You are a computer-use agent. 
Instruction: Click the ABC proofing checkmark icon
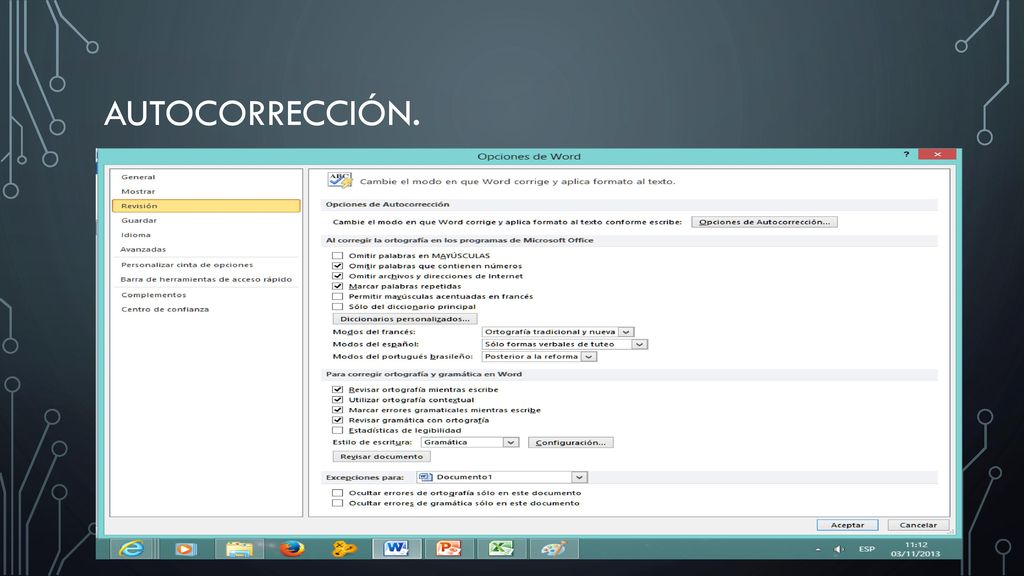point(340,180)
